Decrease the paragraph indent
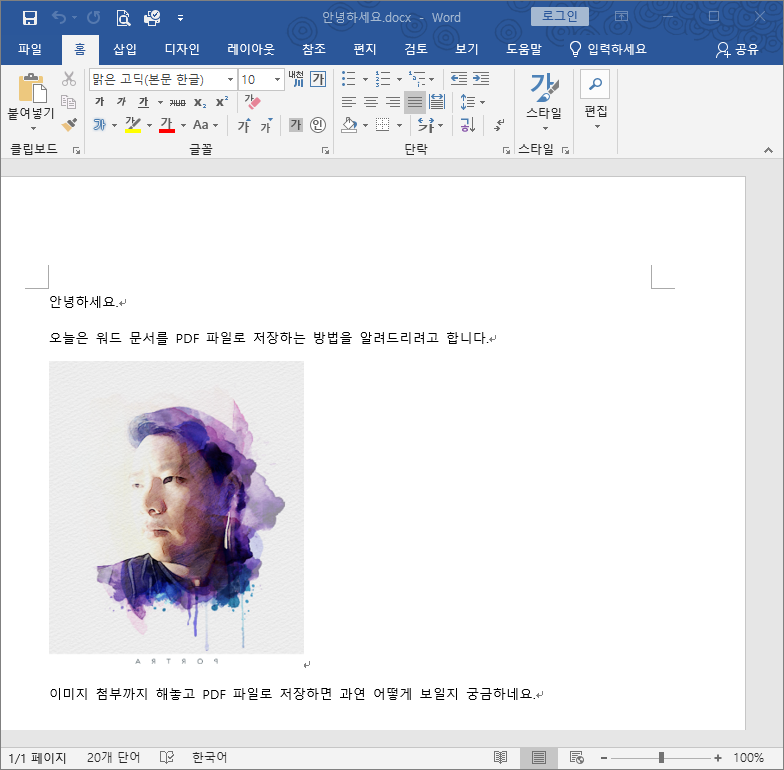 click(458, 78)
